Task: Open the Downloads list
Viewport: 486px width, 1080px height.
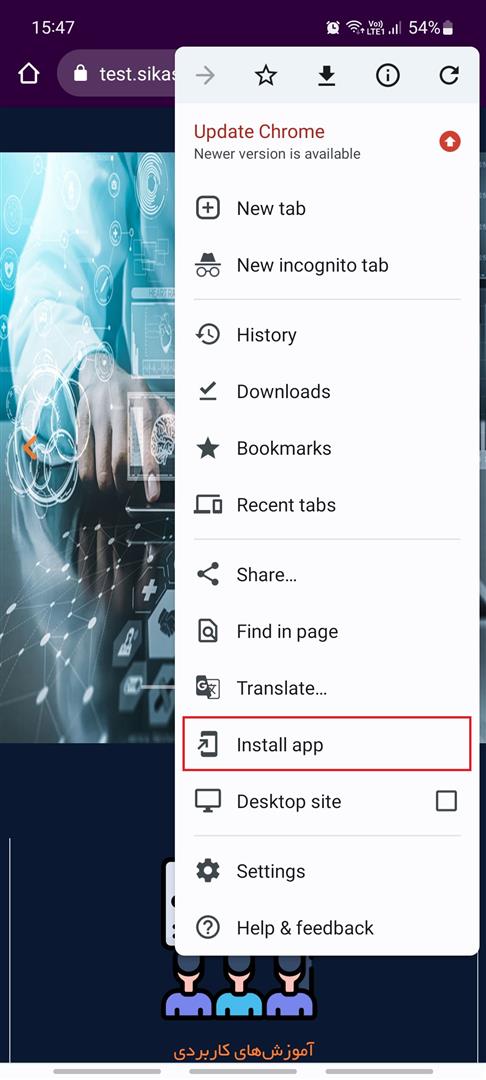Action: pos(327,391)
